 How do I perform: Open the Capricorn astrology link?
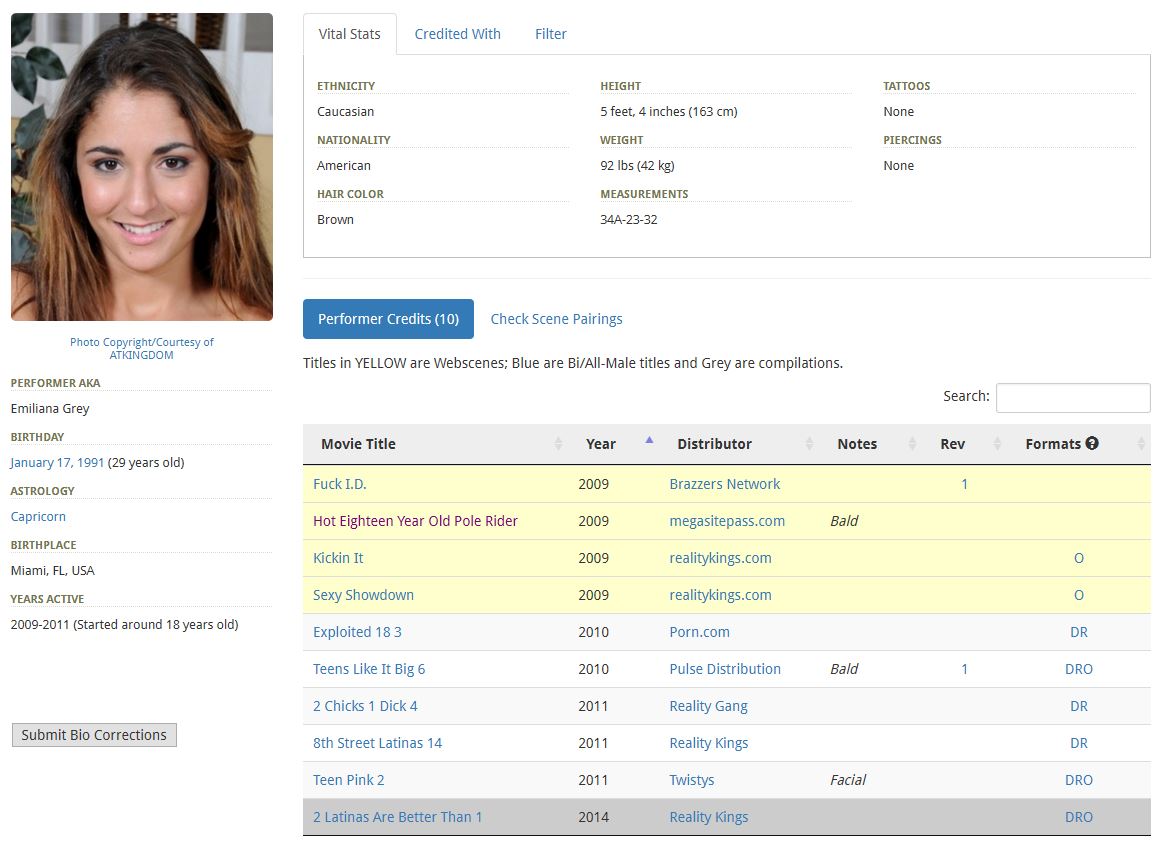38,517
